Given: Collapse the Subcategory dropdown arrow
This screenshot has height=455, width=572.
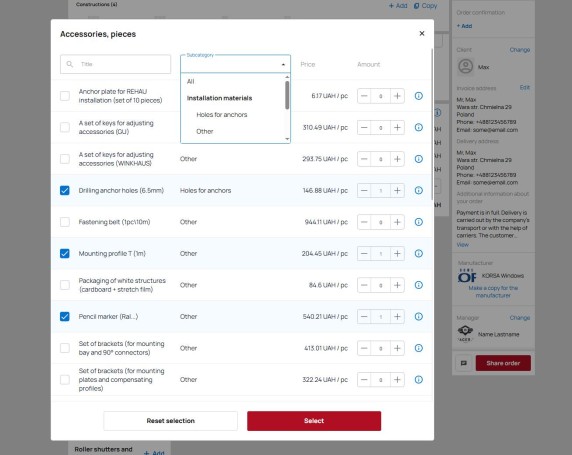Looking at the screenshot, I should 283,65.
